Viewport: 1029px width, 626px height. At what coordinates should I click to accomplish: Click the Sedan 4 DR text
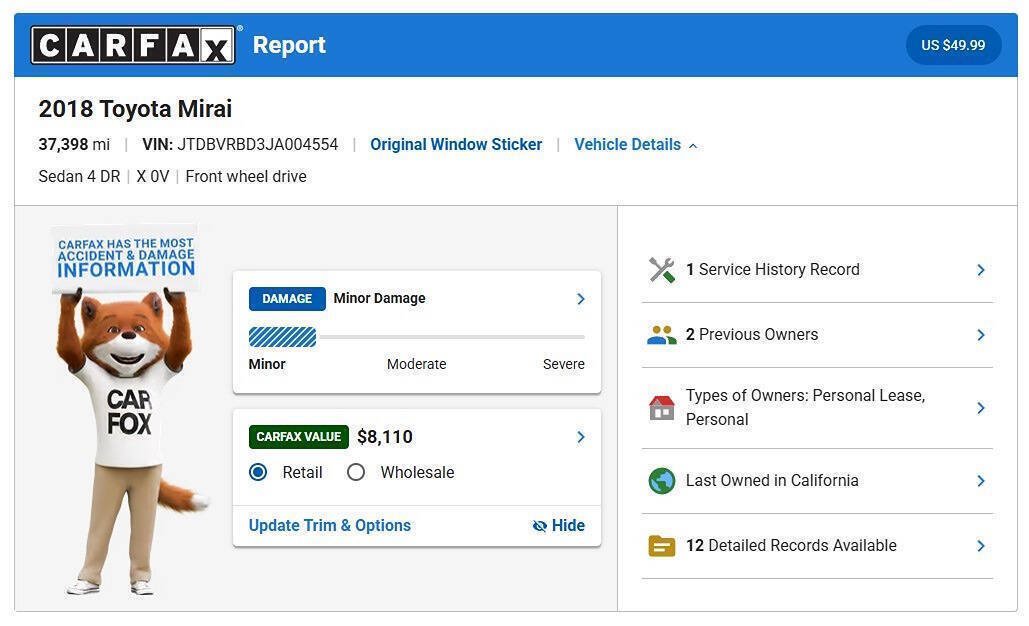coord(79,177)
